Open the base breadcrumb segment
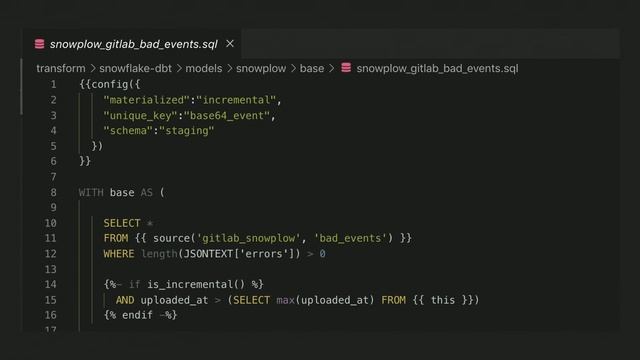Screen dimensions: 640x360 pyautogui.click(x=312, y=68)
